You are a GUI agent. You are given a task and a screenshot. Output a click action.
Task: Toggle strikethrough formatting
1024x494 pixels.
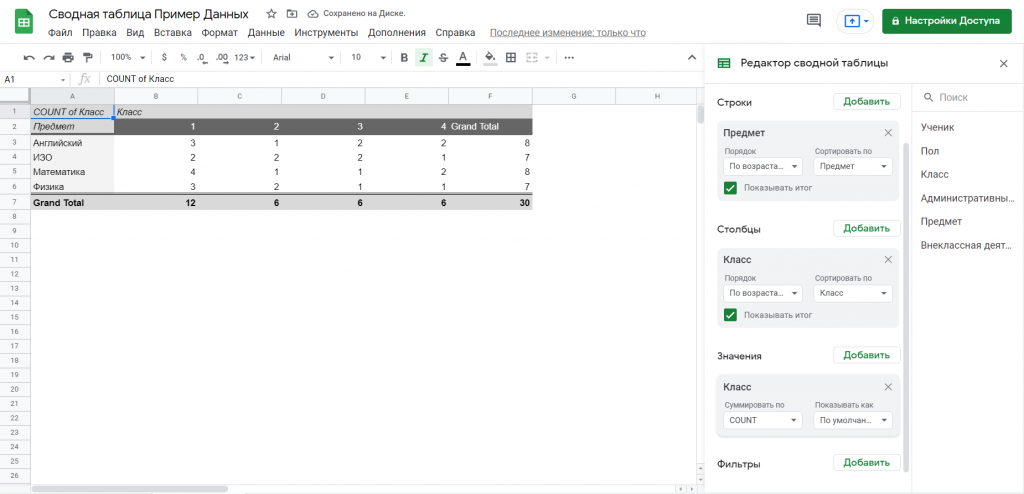pyautogui.click(x=443, y=58)
